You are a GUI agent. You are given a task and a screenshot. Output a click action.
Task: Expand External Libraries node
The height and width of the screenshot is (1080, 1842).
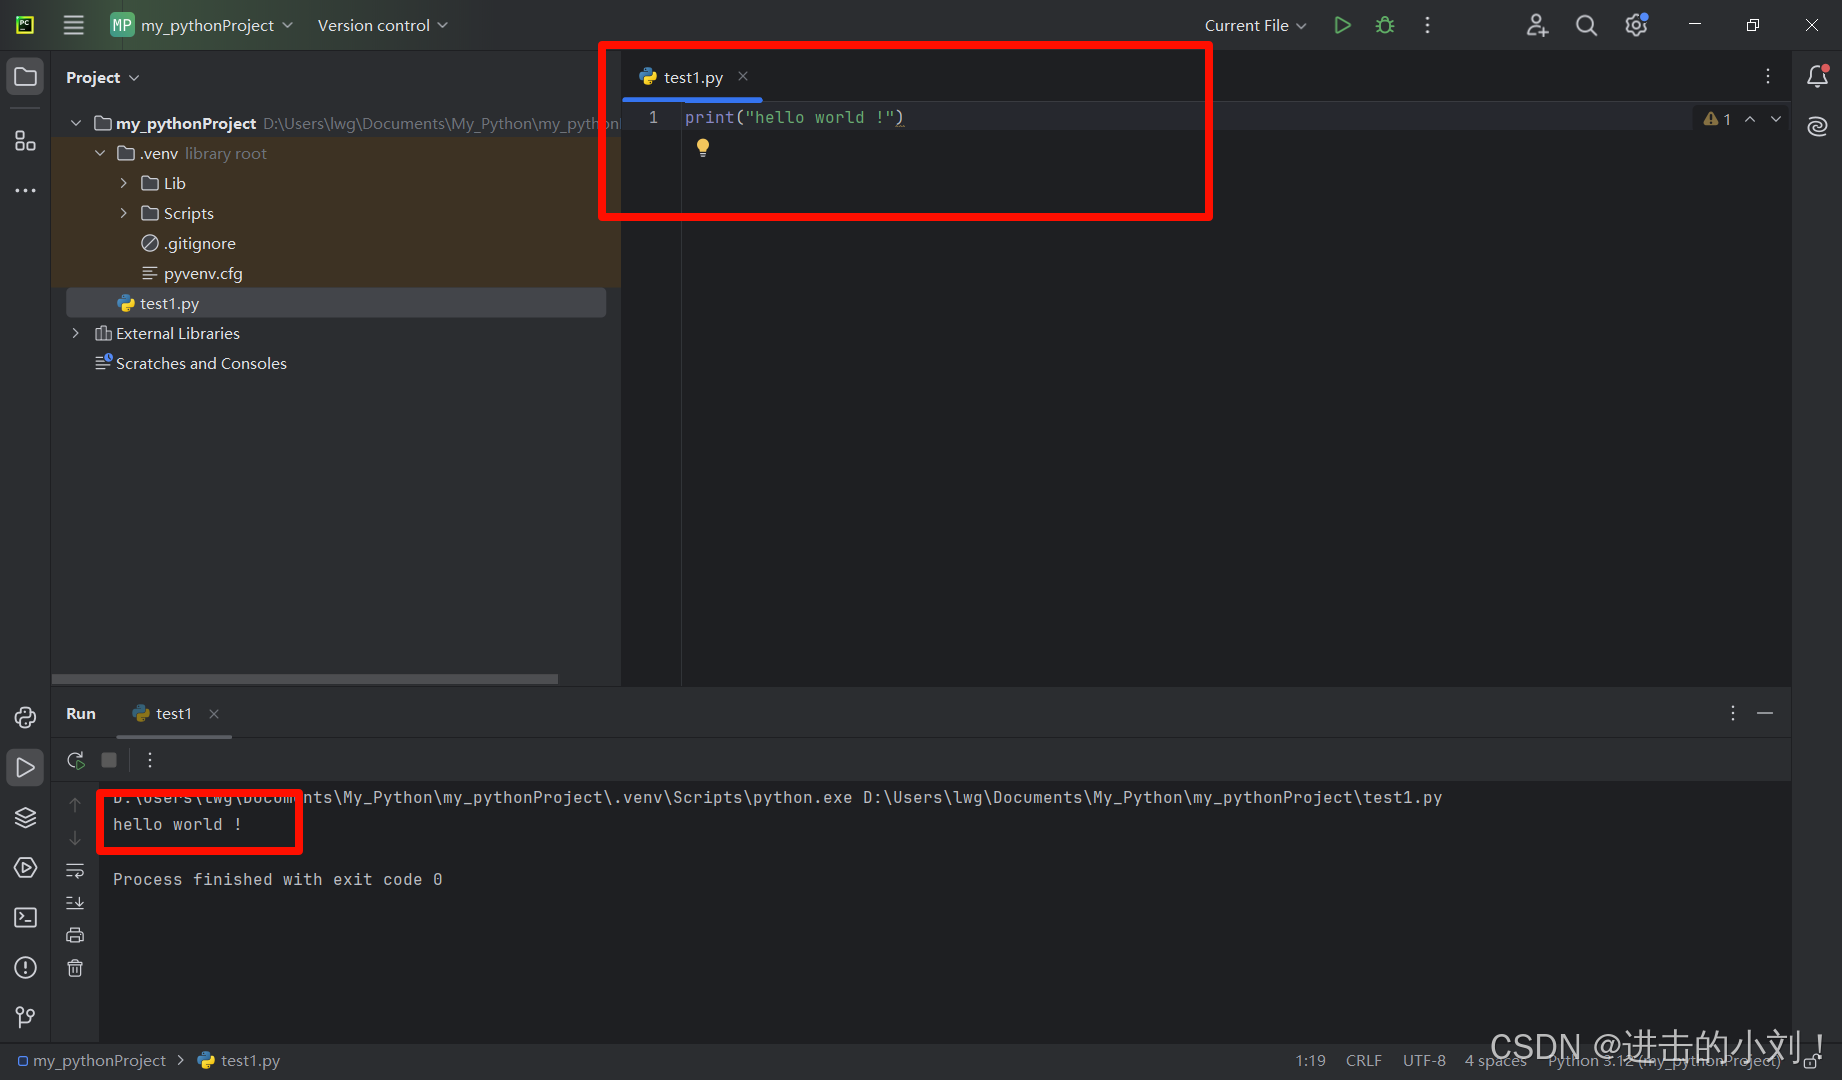(x=76, y=333)
